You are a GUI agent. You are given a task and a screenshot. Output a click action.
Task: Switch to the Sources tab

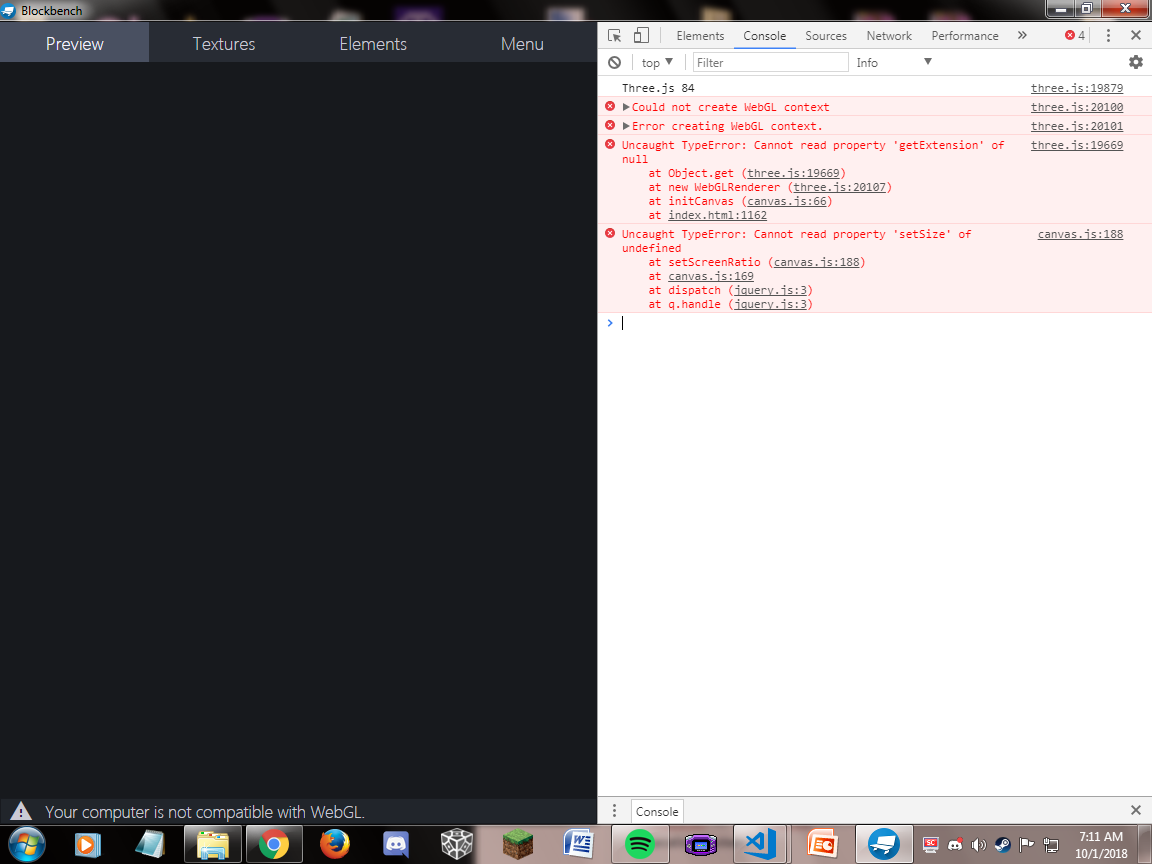pos(826,35)
